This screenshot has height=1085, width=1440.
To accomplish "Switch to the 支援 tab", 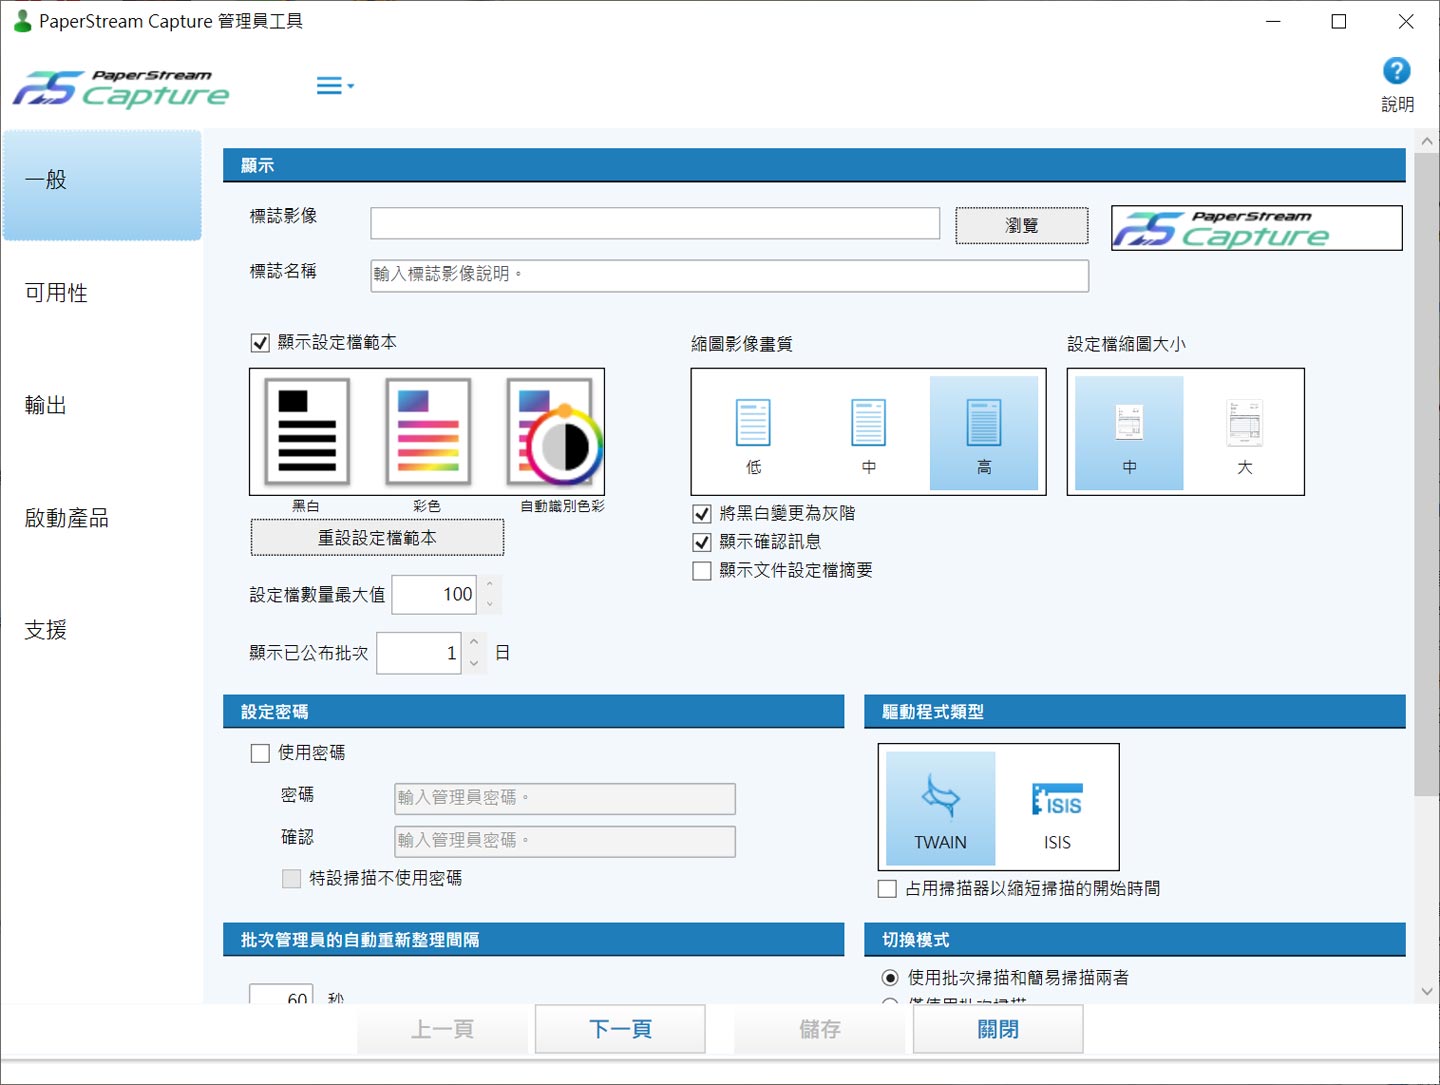I will (102, 630).
